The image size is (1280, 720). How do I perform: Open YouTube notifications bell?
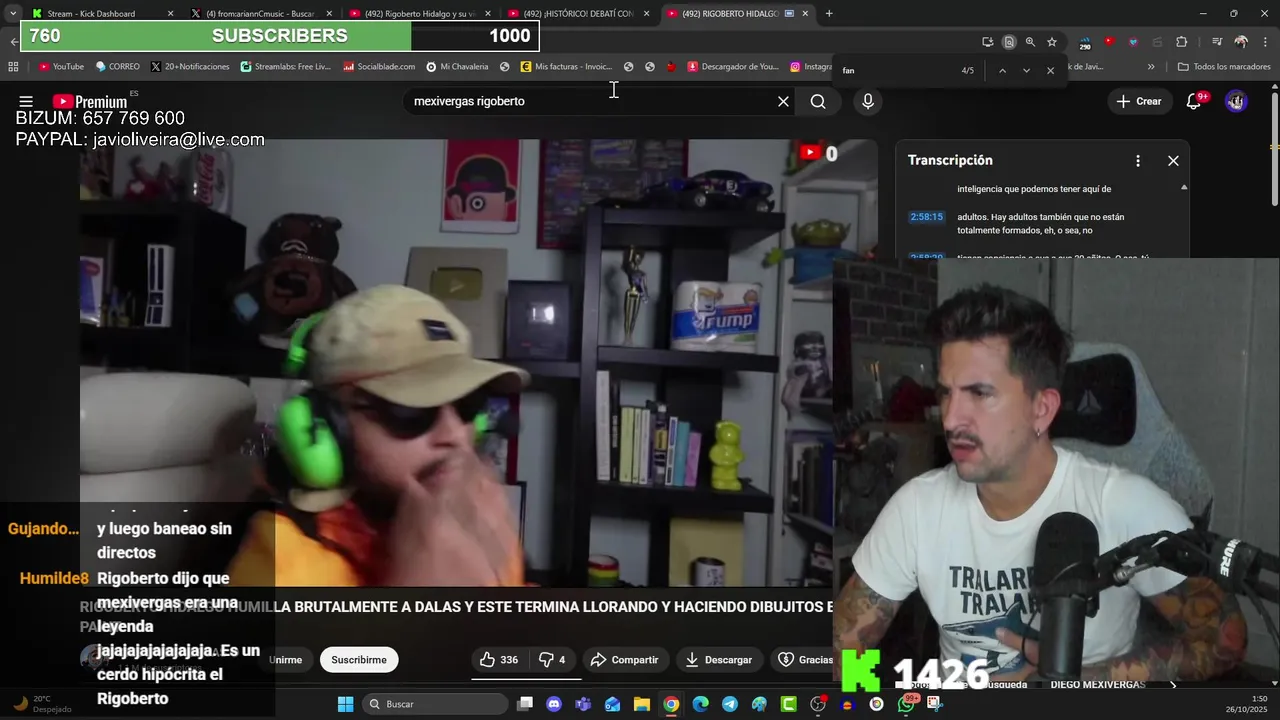1193,101
